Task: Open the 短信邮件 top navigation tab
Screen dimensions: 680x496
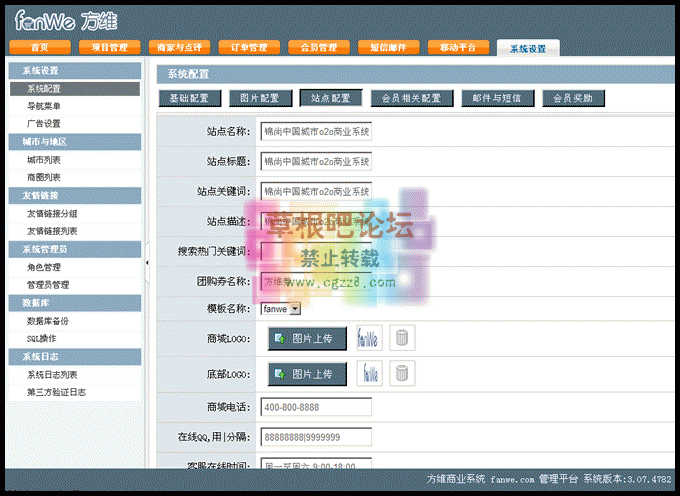Action: tap(389, 47)
